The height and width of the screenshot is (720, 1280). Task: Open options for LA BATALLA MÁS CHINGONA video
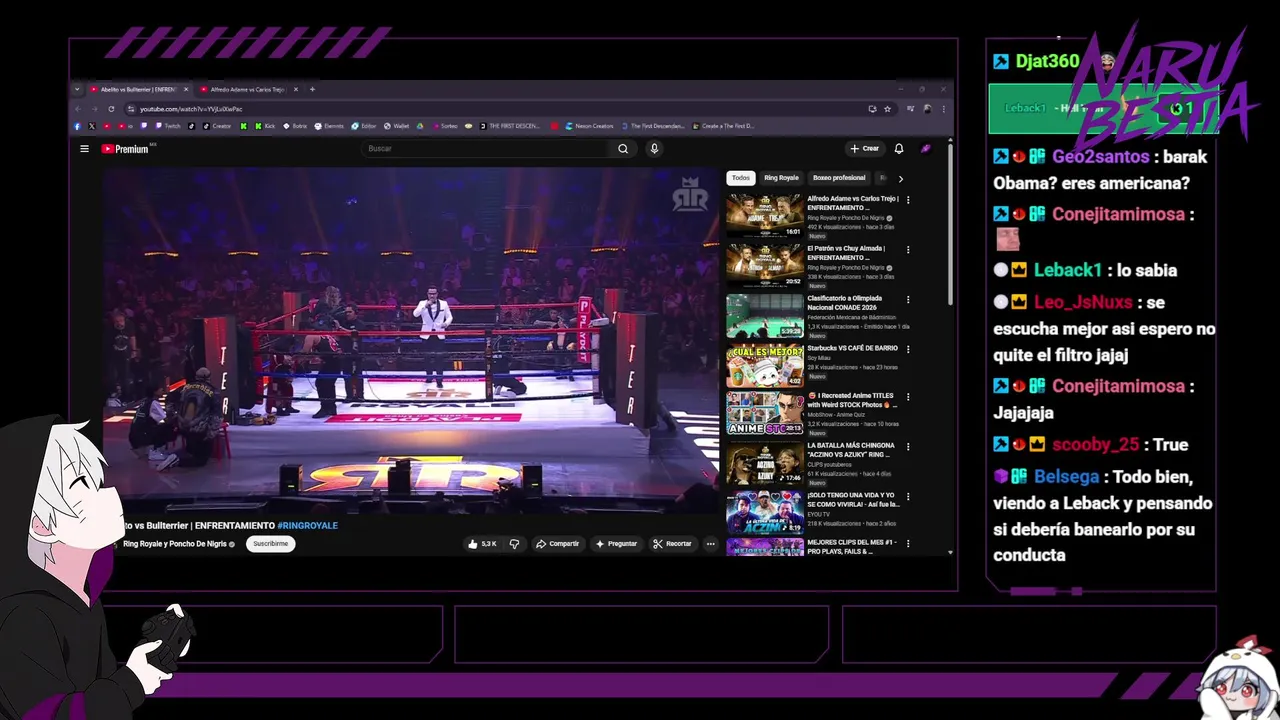(x=908, y=447)
